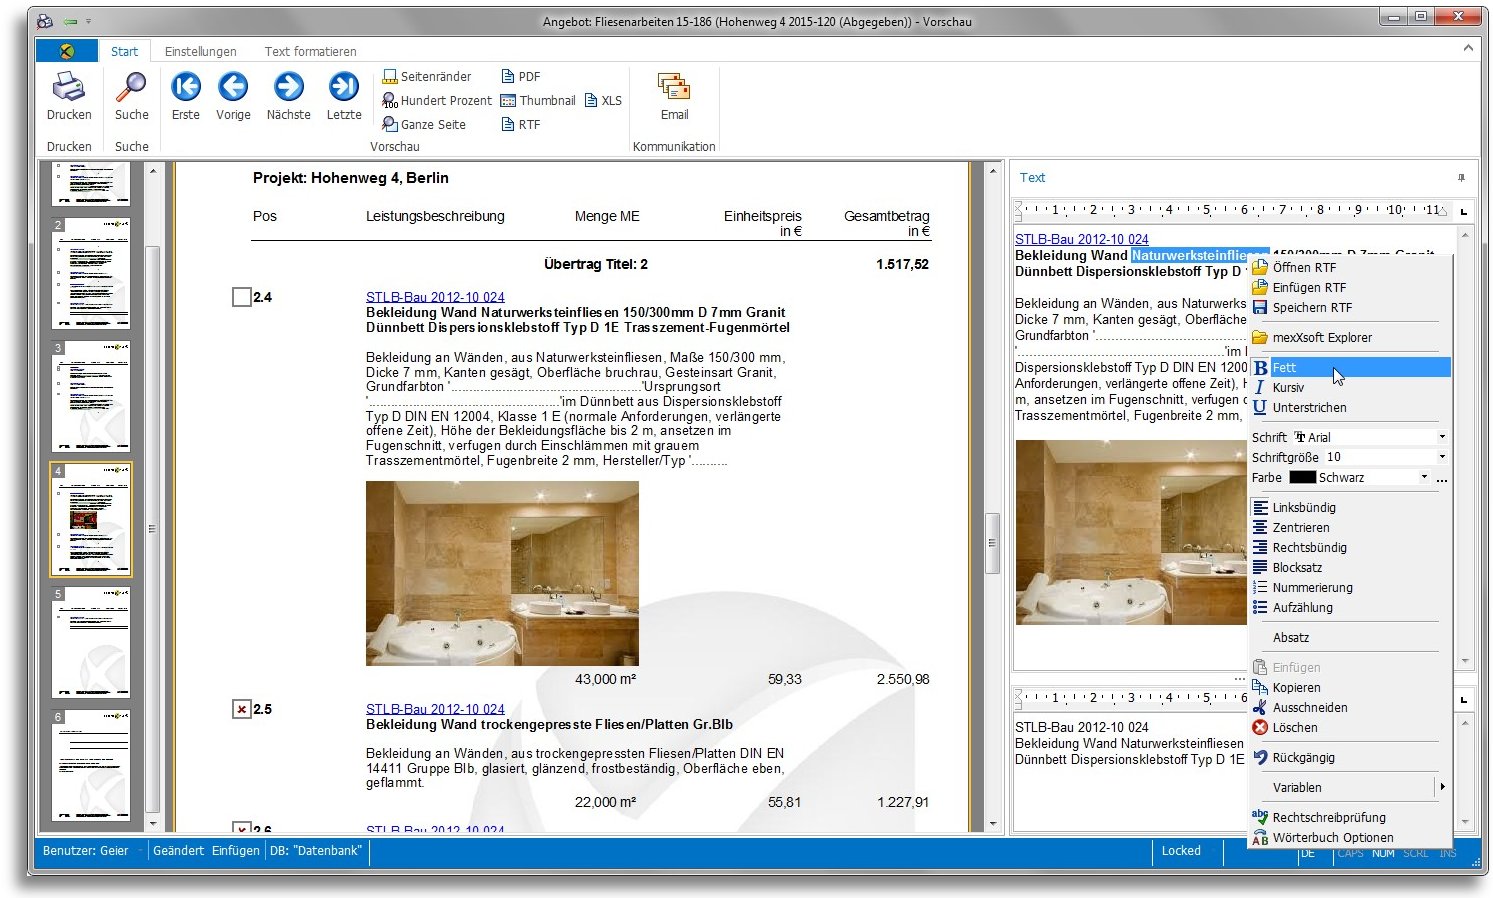The width and height of the screenshot is (1493, 898).
Task: Click the print preview icon in the title bar
Action: coord(45,21)
